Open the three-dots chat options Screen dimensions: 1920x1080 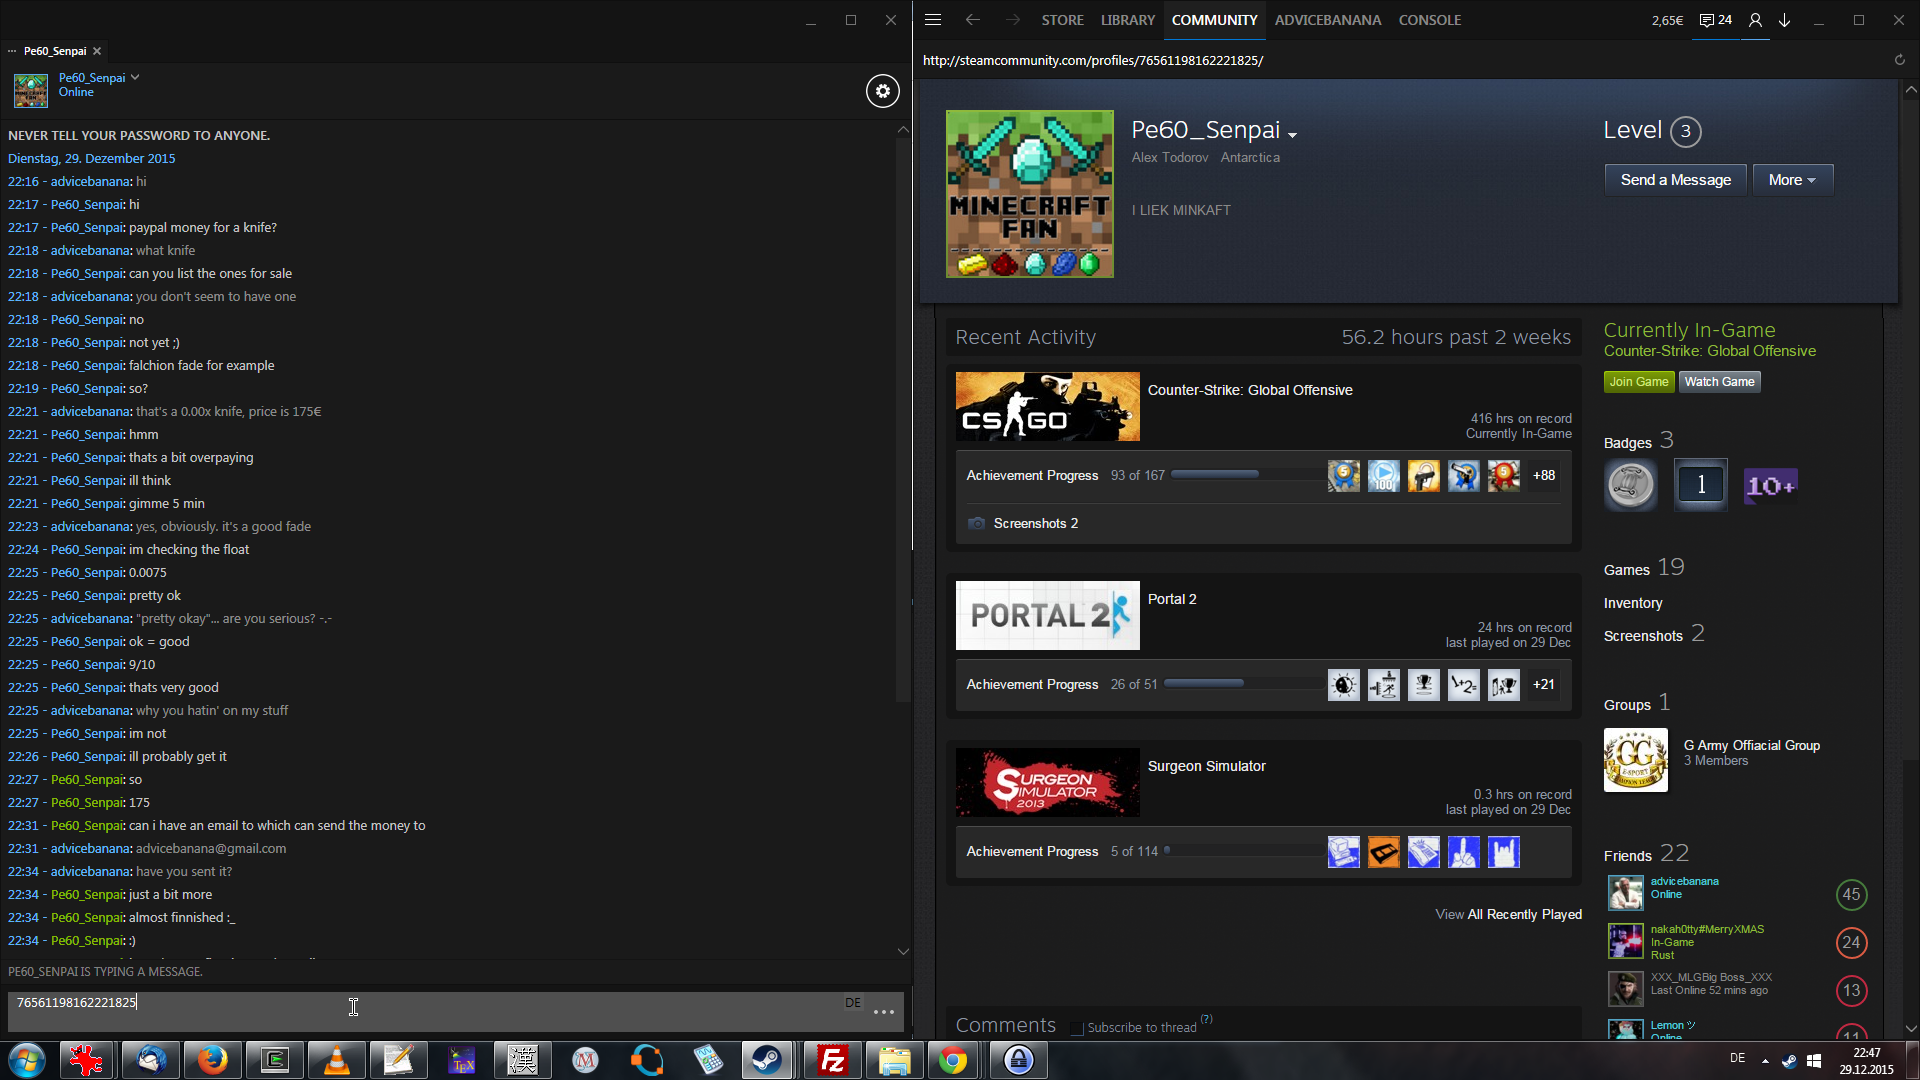pos(883,1012)
